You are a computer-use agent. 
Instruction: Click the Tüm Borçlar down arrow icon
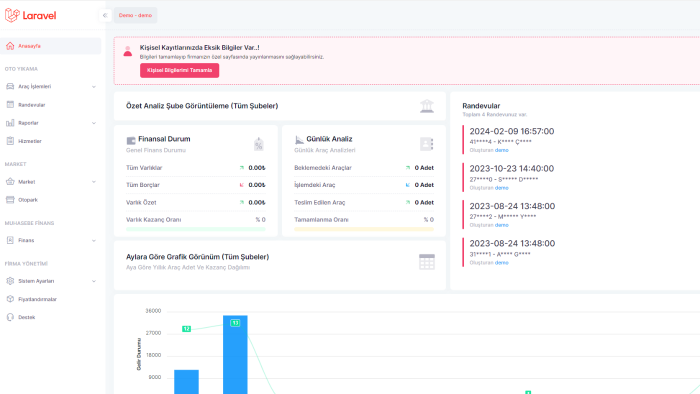(x=242, y=185)
